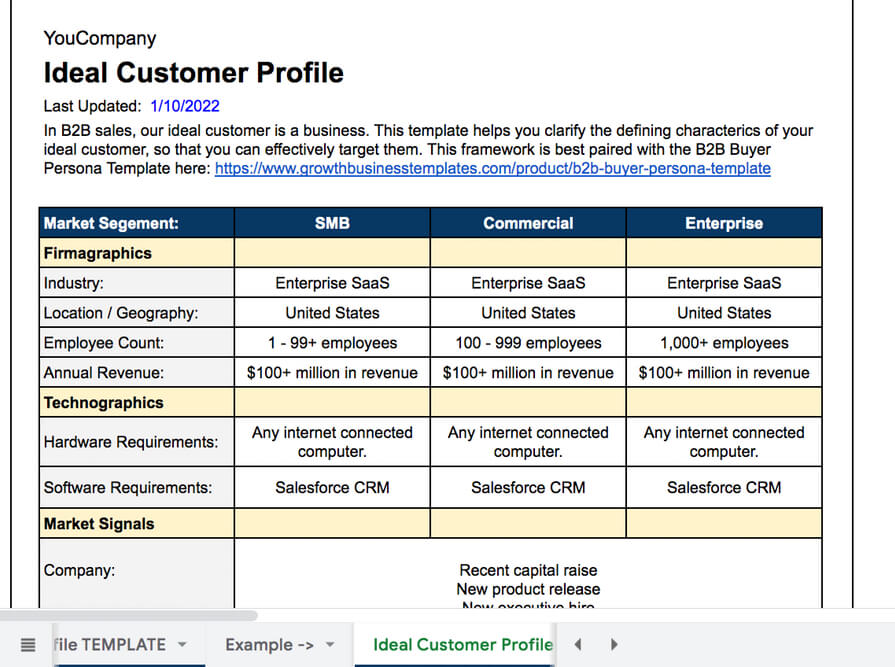The width and height of the screenshot is (895, 667).
Task: Select Commercial $100+ million in revenue cell
Action: click(x=528, y=373)
